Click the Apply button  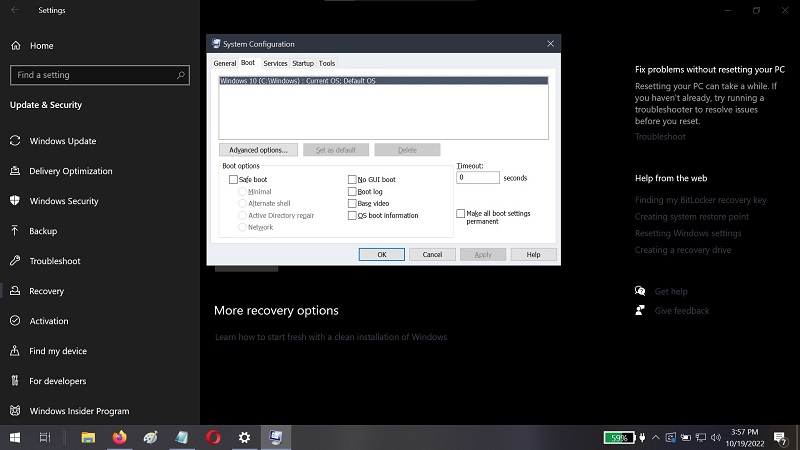[483, 255]
